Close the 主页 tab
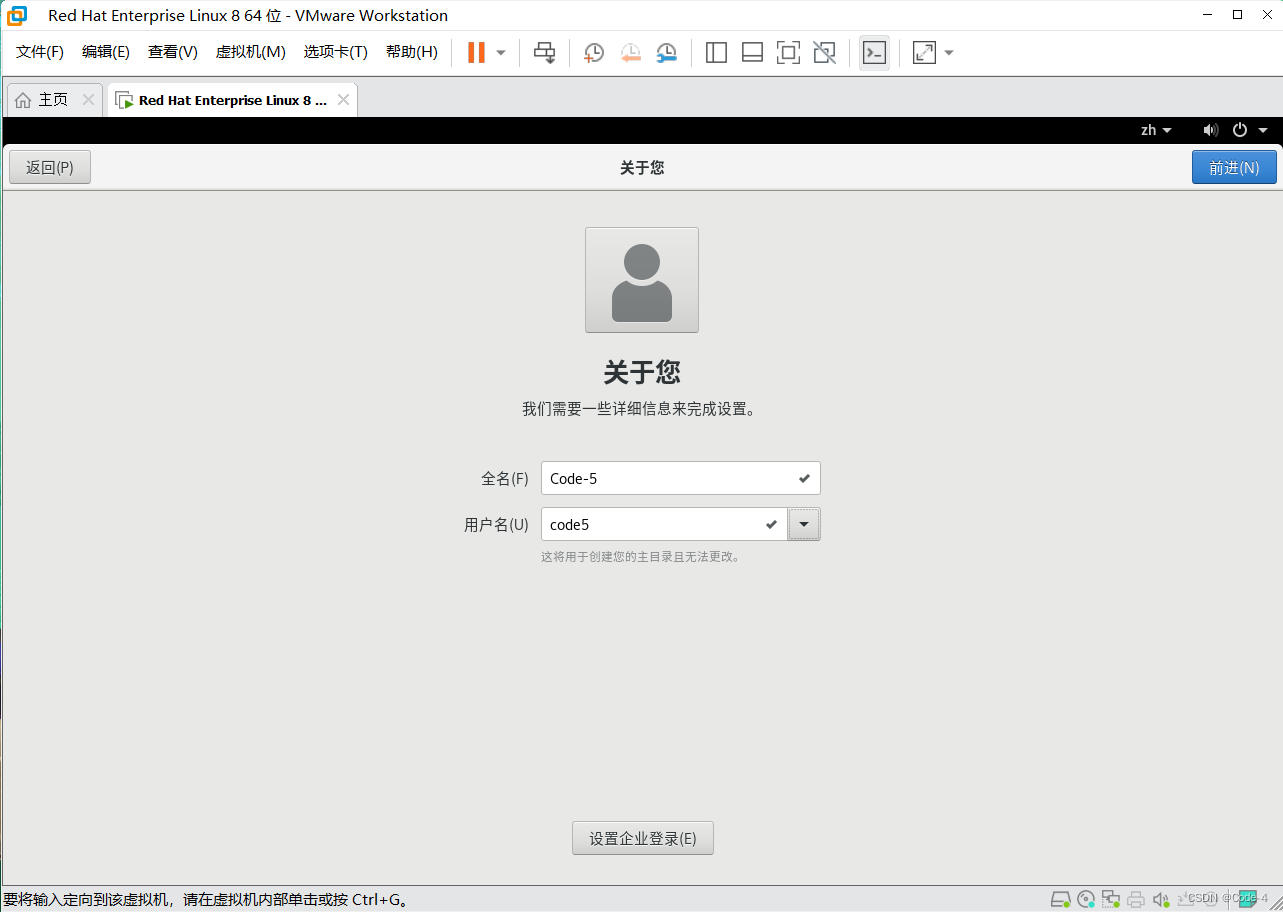Viewport: 1283px width, 912px height. pyautogui.click(x=88, y=100)
